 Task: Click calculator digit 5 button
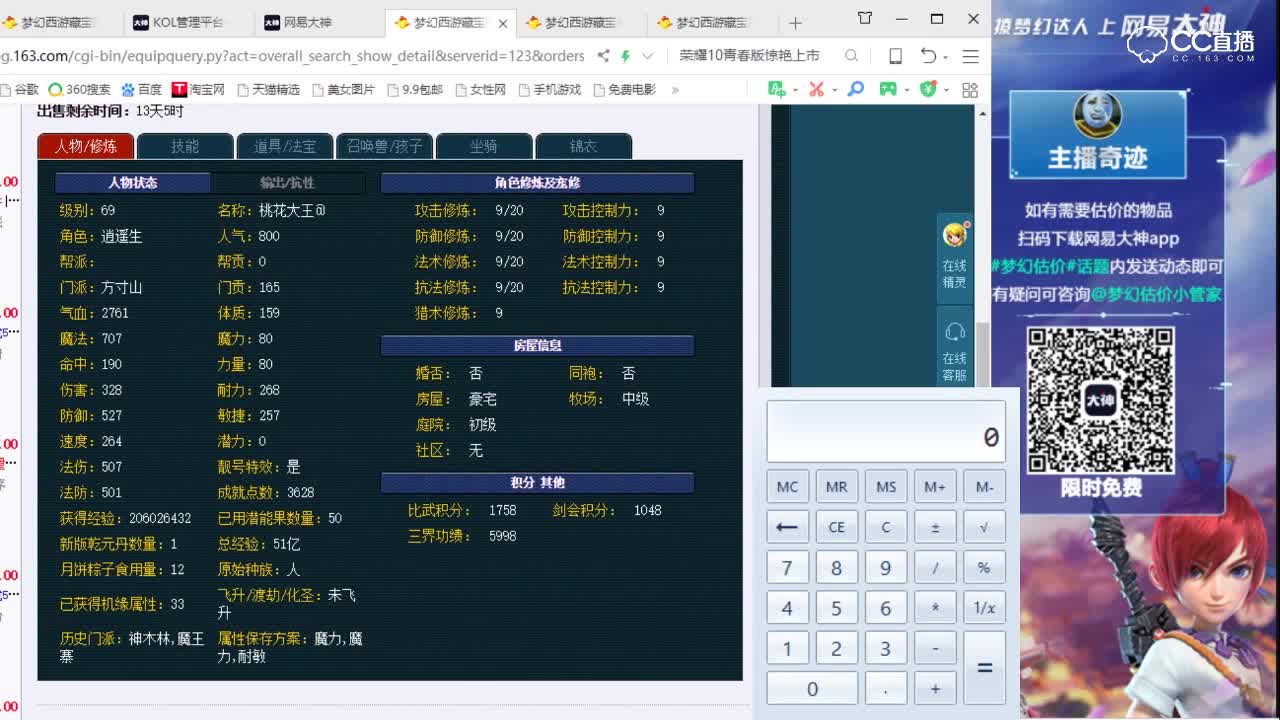(x=836, y=607)
